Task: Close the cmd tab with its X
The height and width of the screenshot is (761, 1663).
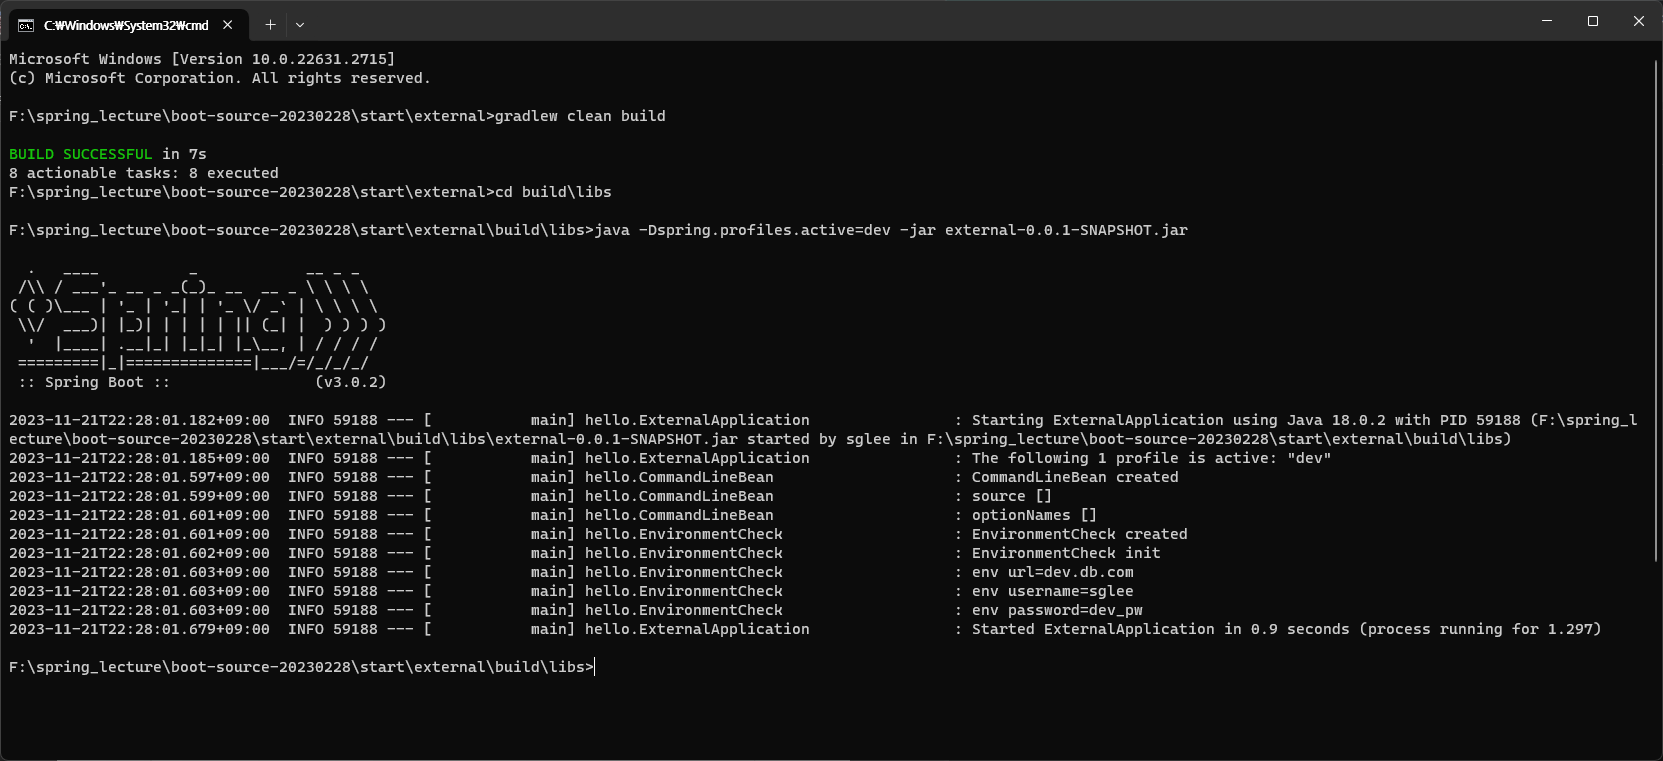Action: [x=228, y=24]
